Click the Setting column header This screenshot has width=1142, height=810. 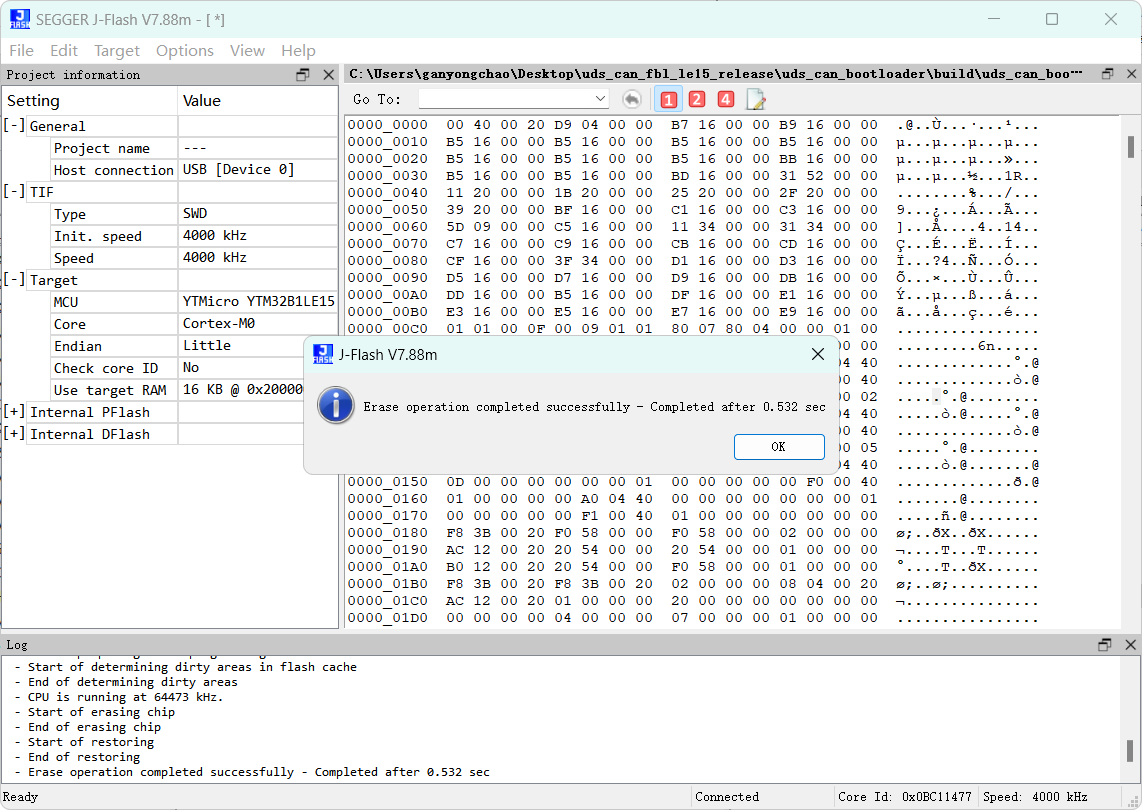tap(90, 101)
